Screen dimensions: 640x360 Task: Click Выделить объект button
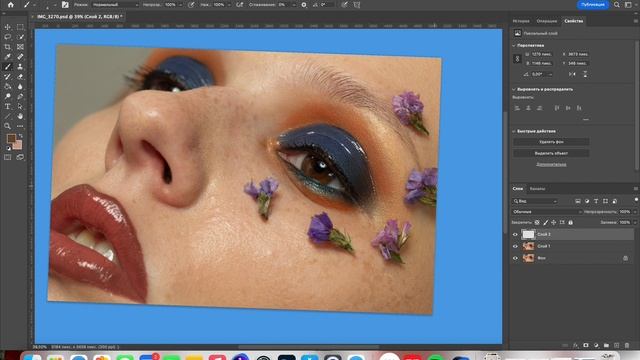point(551,153)
